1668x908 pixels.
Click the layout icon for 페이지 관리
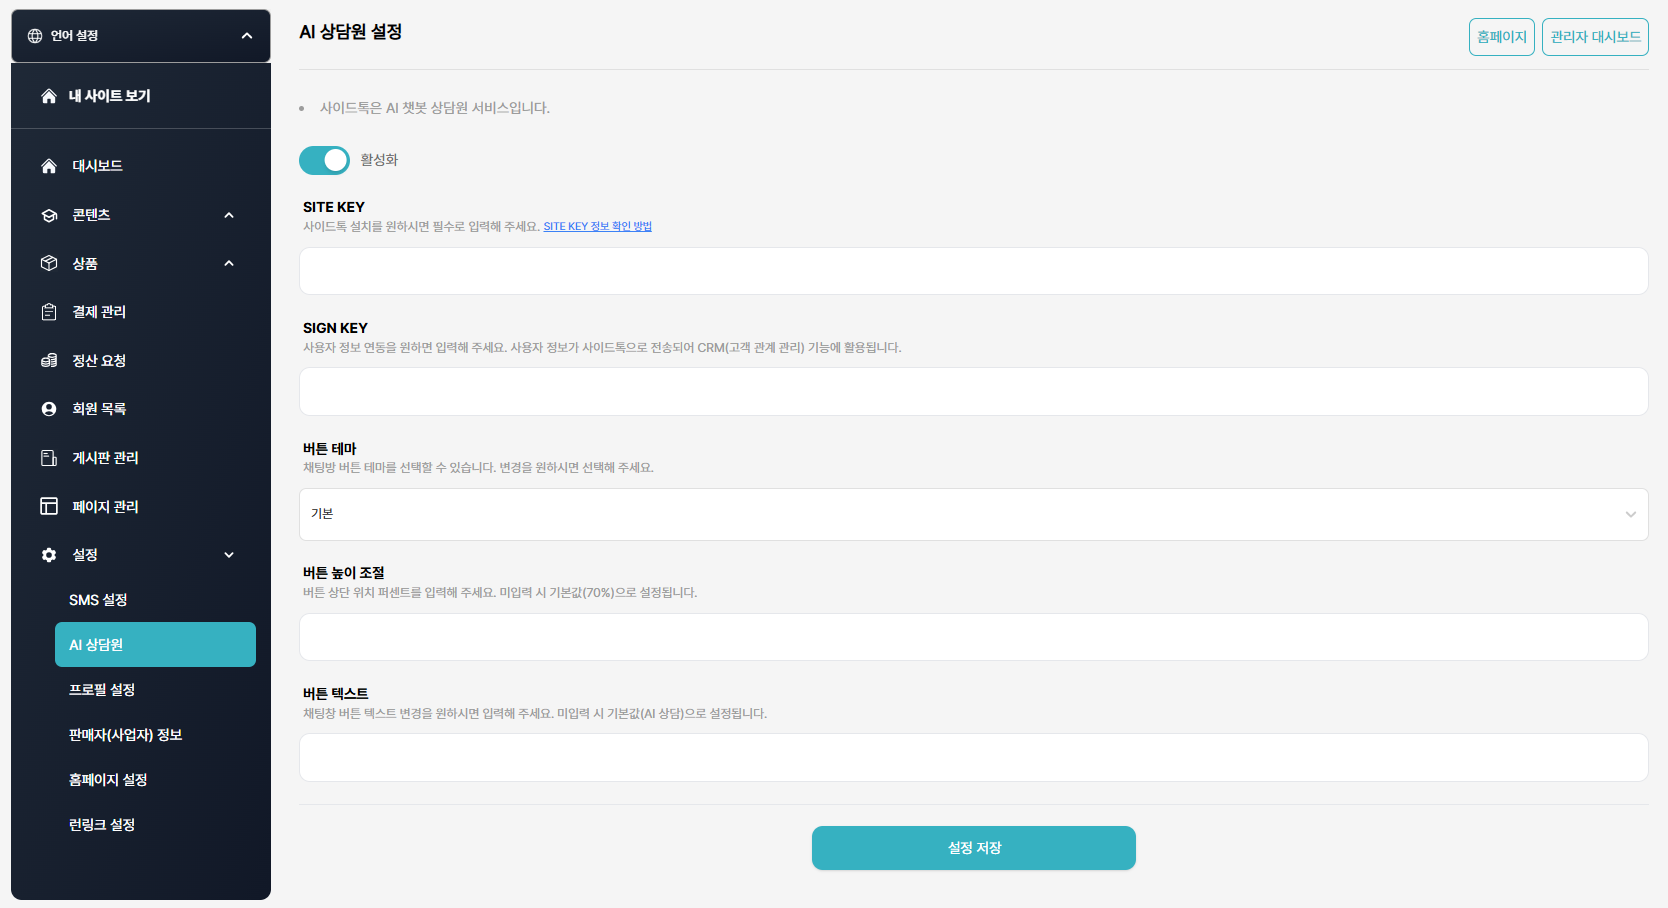49,506
